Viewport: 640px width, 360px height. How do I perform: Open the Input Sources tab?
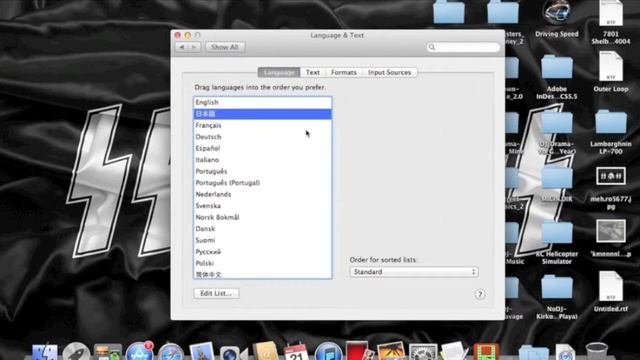pyautogui.click(x=389, y=72)
